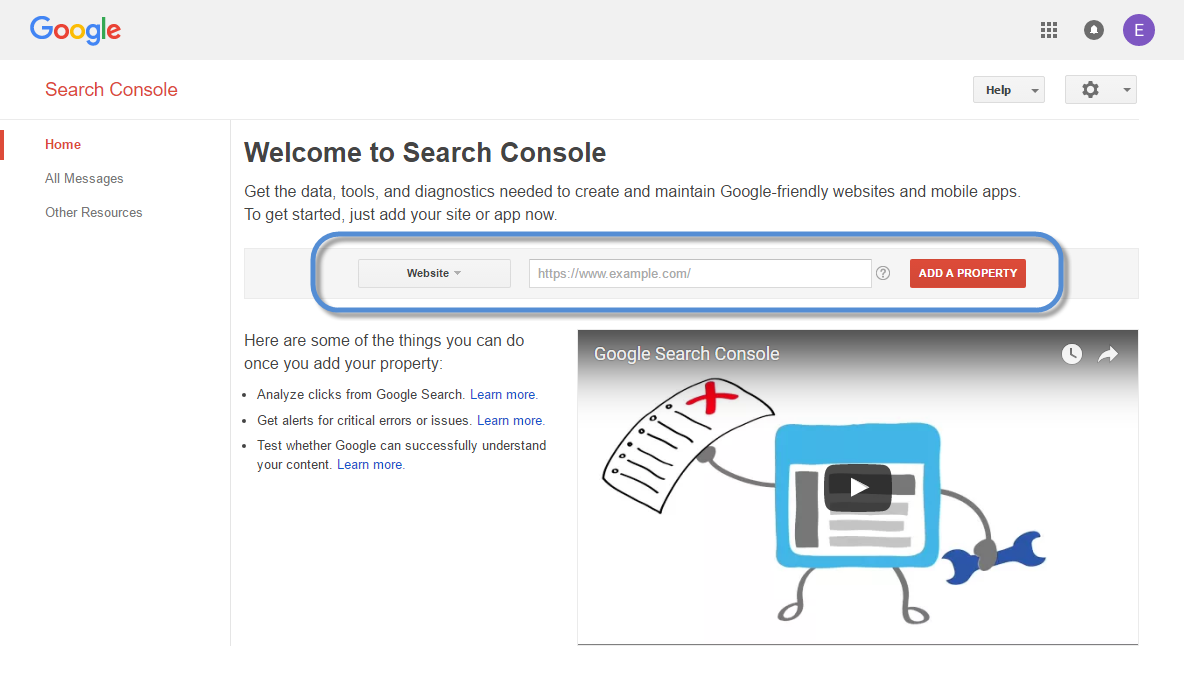Click the question mark help icon beside URL field
The width and height of the screenshot is (1184, 694).
[x=883, y=273]
